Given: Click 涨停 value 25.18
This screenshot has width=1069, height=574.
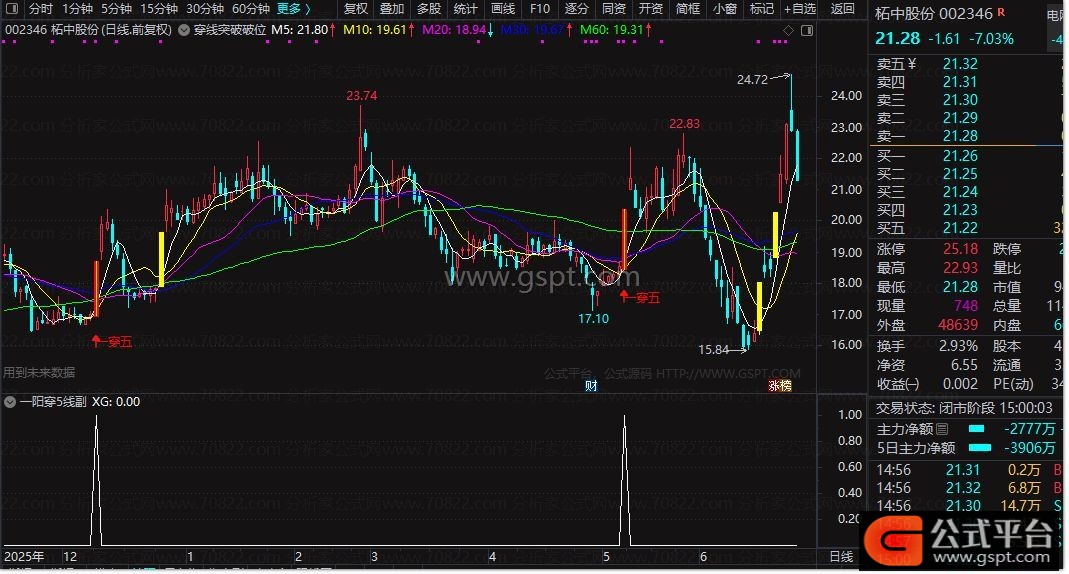Looking at the screenshot, I should click(x=960, y=249).
